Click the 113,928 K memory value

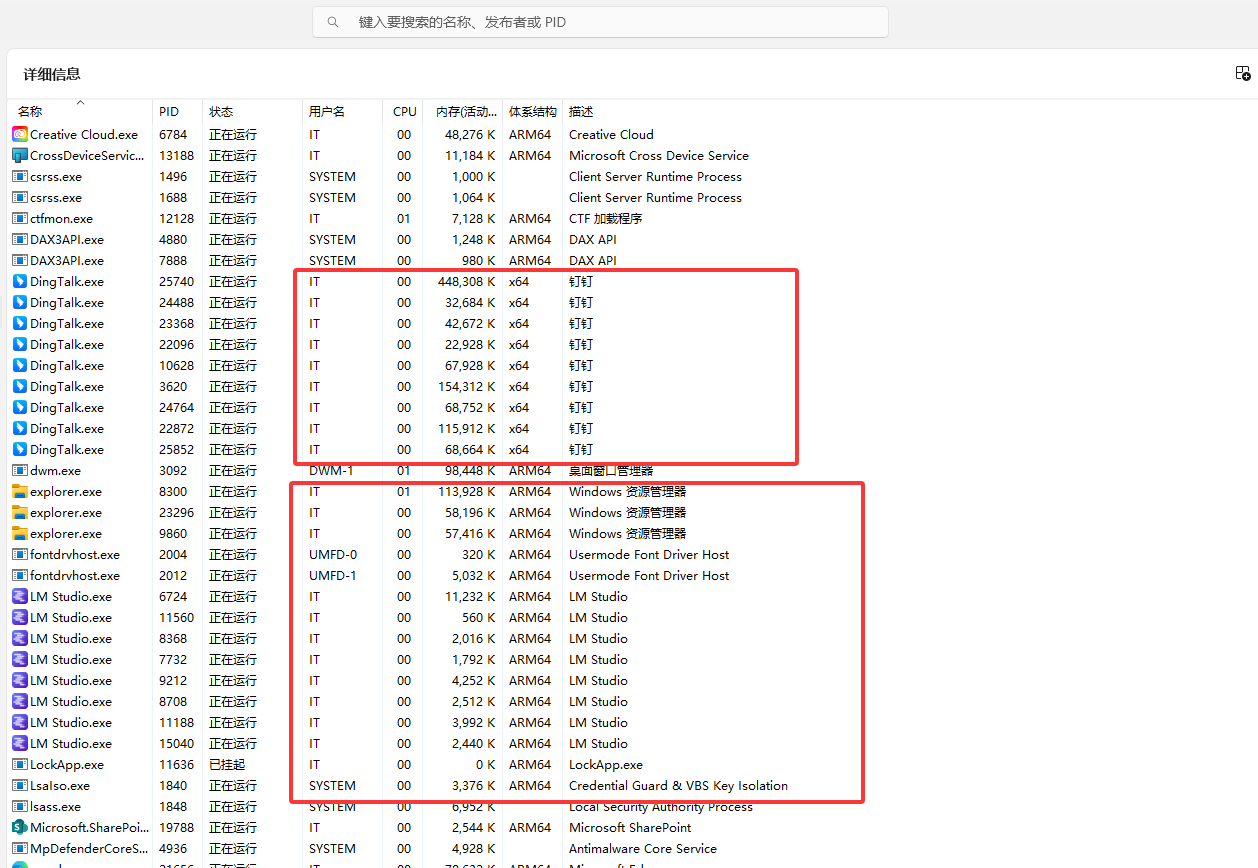(466, 491)
